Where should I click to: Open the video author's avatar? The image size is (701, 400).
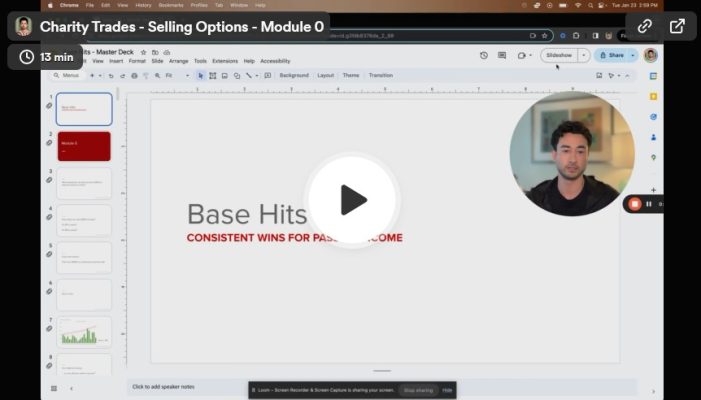23,26
